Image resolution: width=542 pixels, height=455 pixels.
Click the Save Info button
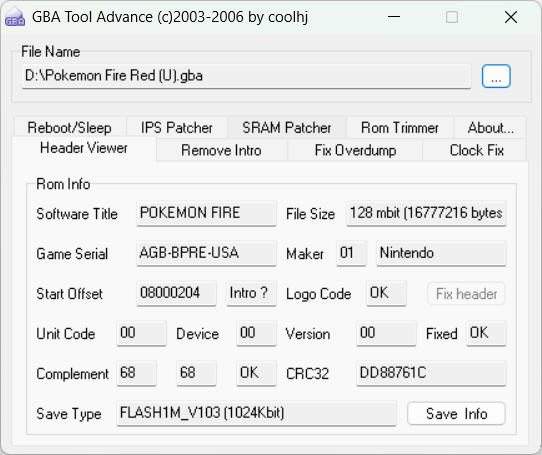click(x=456, y=414)
